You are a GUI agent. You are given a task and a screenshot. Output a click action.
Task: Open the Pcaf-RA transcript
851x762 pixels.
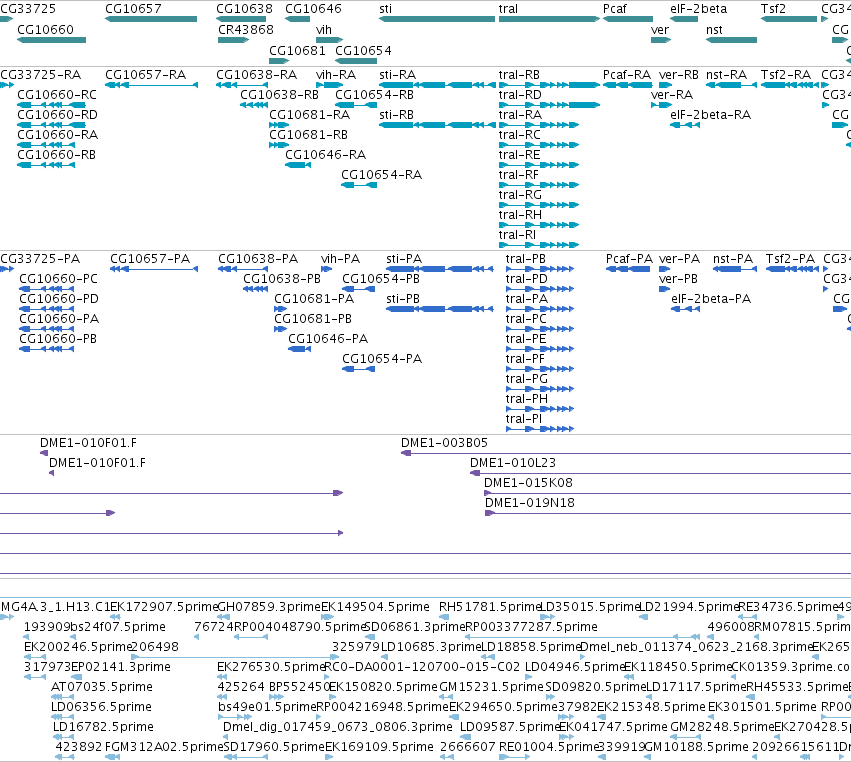pos(628,85)
